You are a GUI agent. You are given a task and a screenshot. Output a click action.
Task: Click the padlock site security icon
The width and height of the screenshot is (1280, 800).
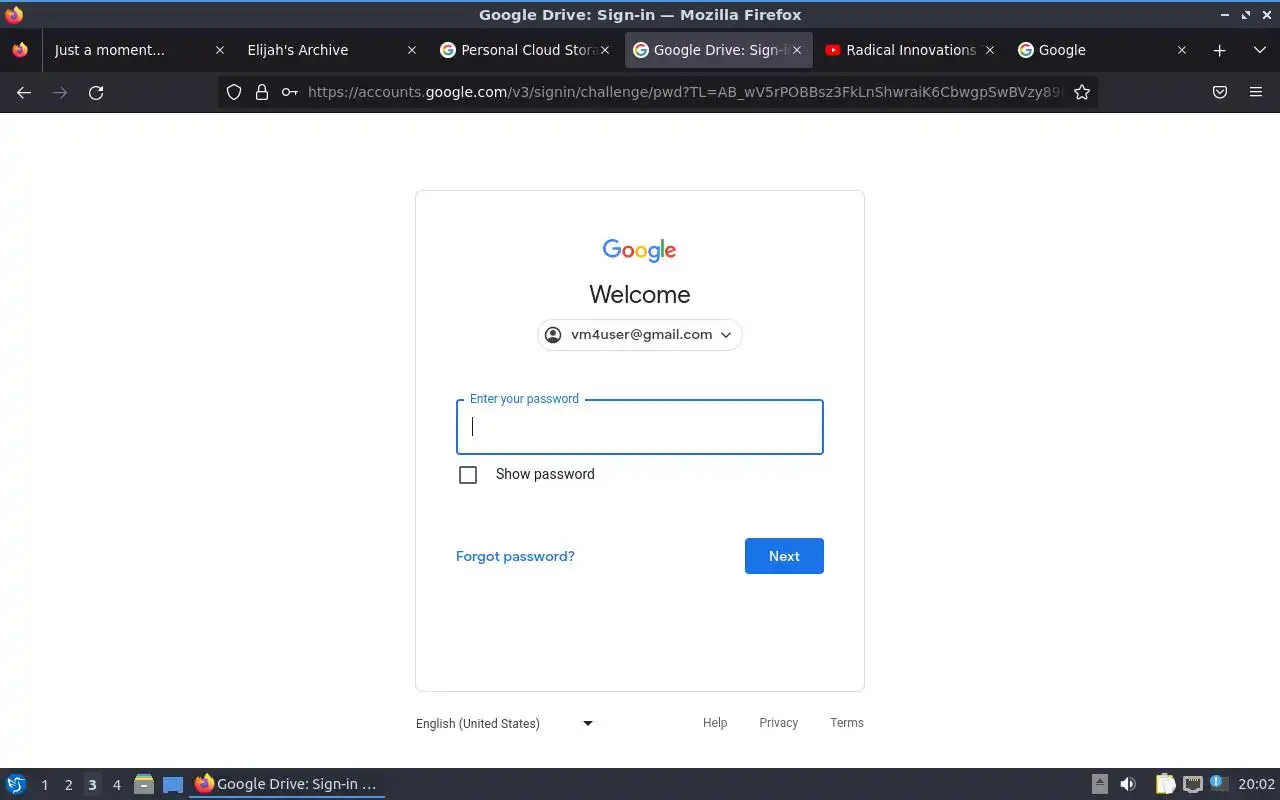pyautogui.click(x=262, y=92)
